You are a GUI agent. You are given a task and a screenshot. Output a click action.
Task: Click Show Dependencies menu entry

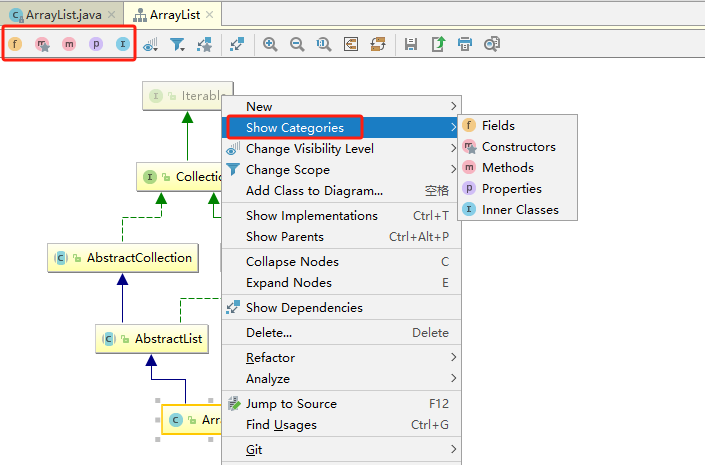(x=342, y=308)
